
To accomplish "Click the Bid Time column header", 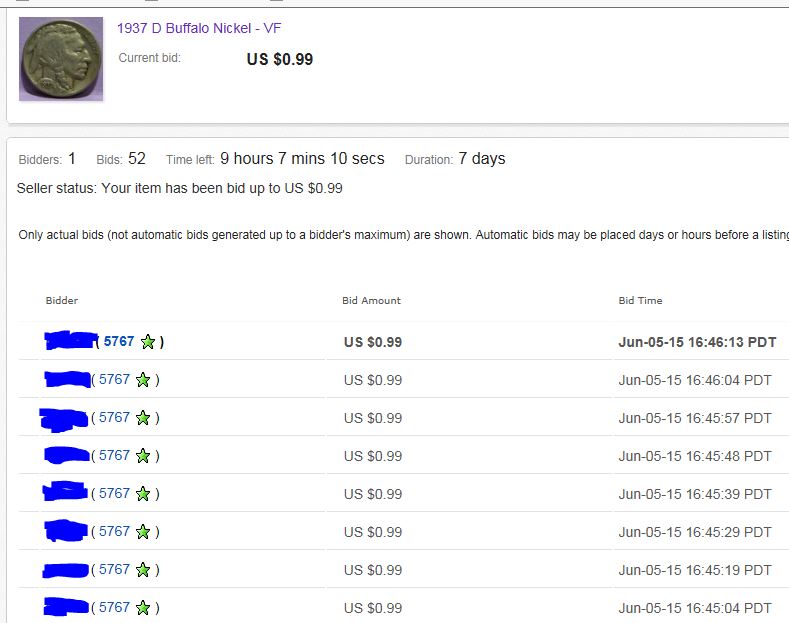I will click(x=640, y=300).
